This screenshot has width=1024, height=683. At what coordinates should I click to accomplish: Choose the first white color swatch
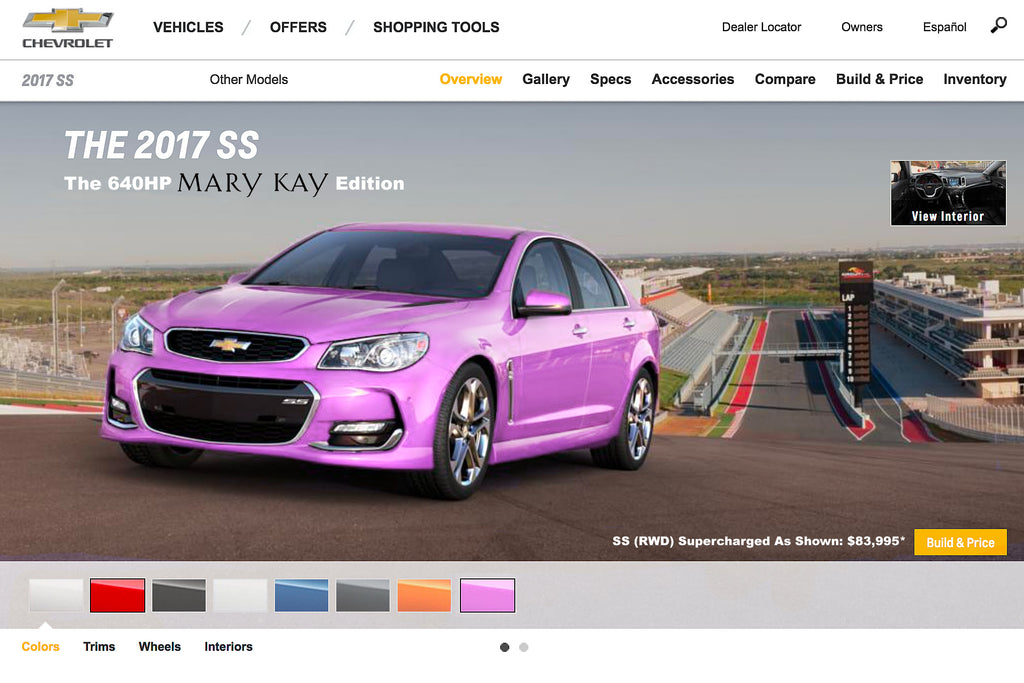click(x=56, y=595)
